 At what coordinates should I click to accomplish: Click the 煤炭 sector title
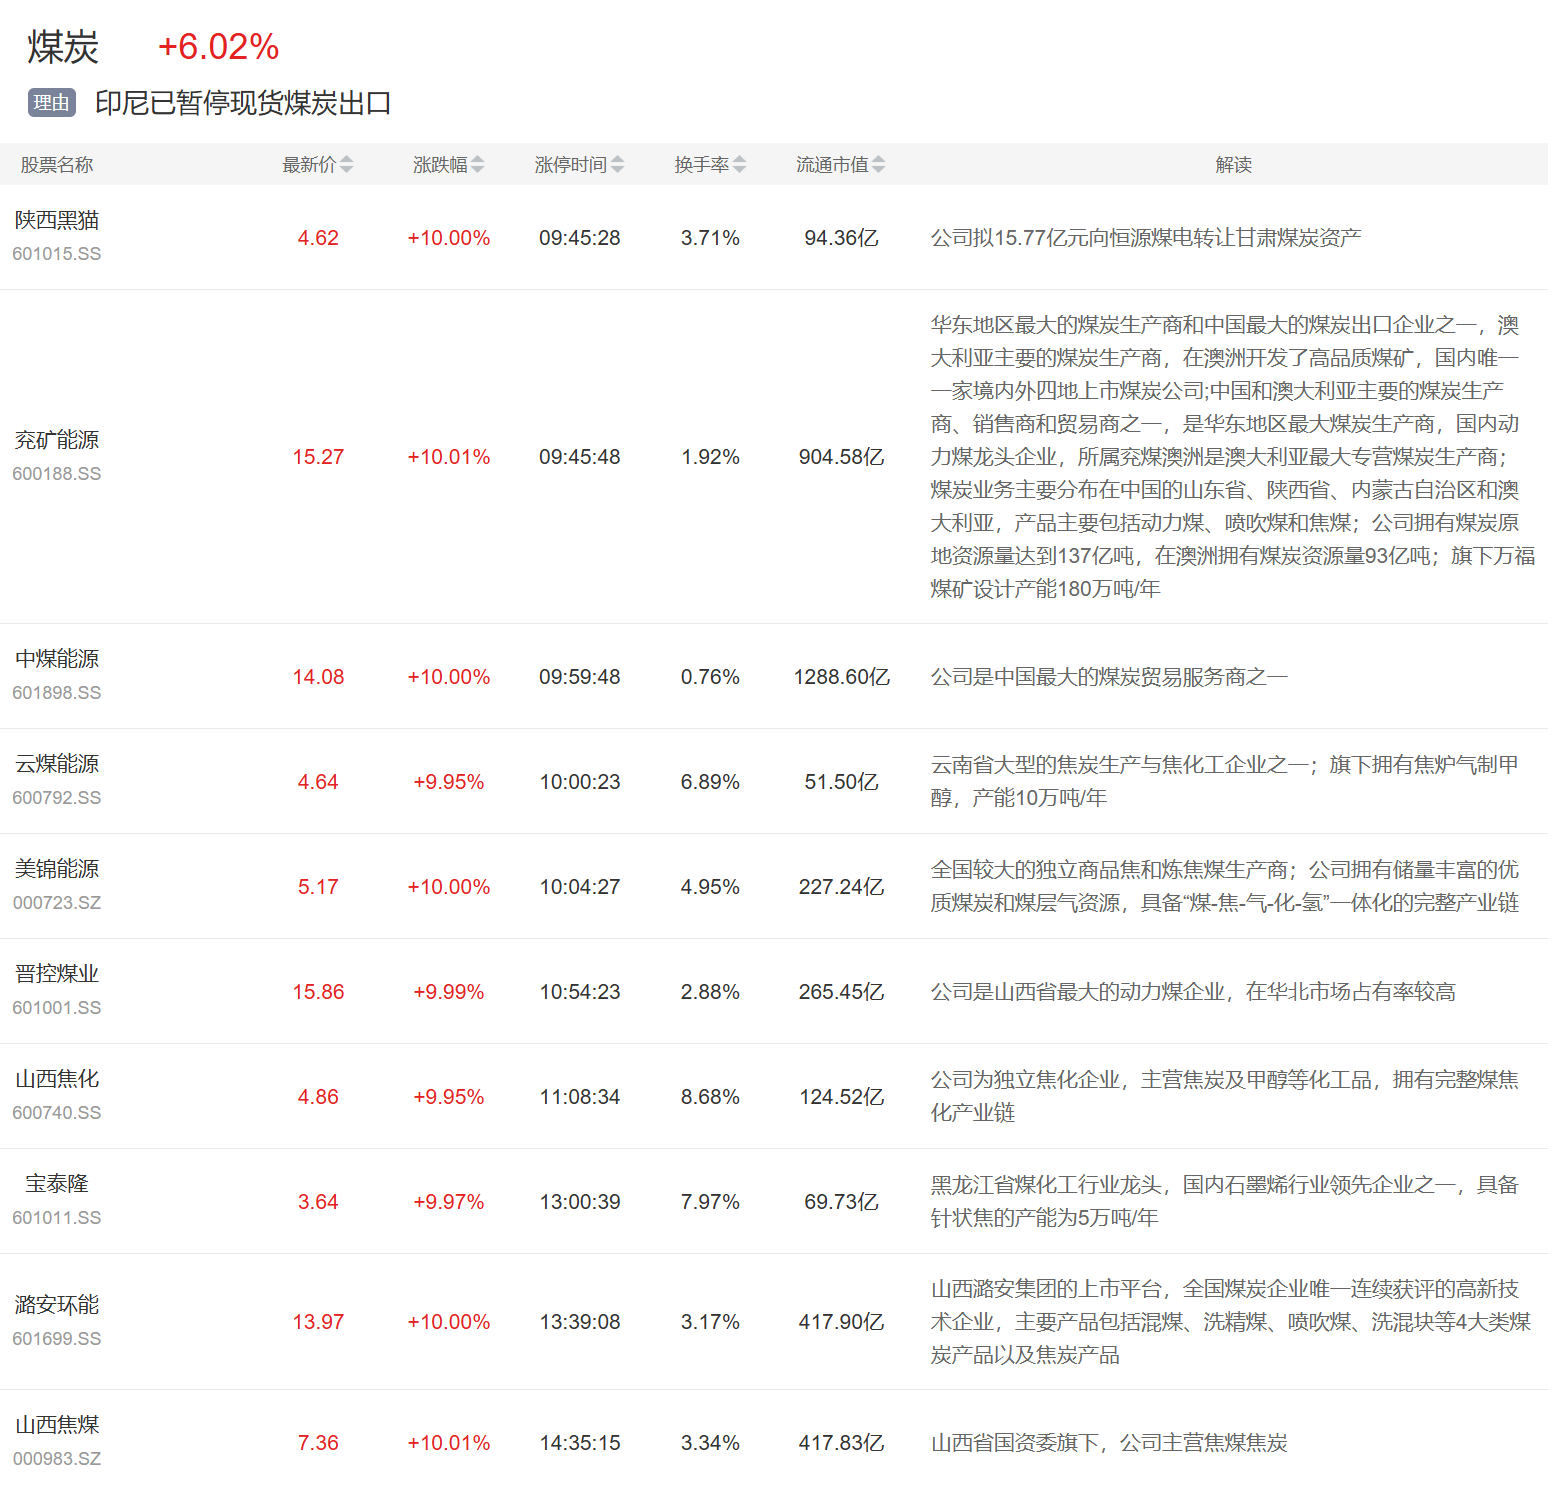pos(63,47)
